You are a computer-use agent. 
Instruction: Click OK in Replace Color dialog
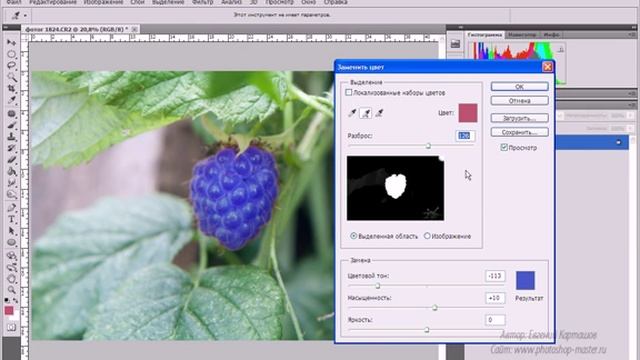tap(519, 87)
